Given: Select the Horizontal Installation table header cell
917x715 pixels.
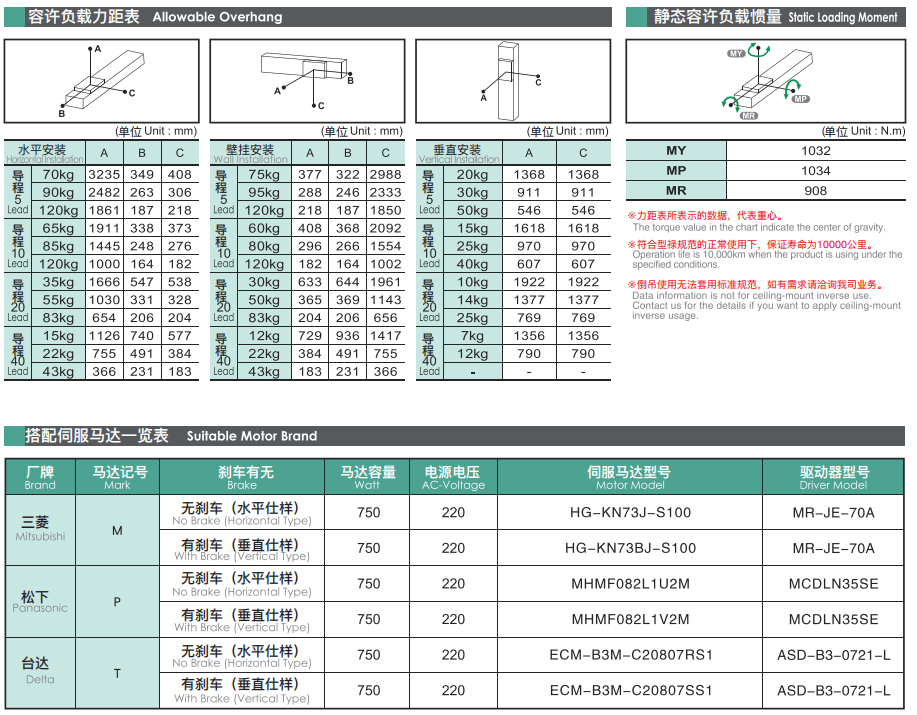Looking at the screenshot, I should point(45,153).
